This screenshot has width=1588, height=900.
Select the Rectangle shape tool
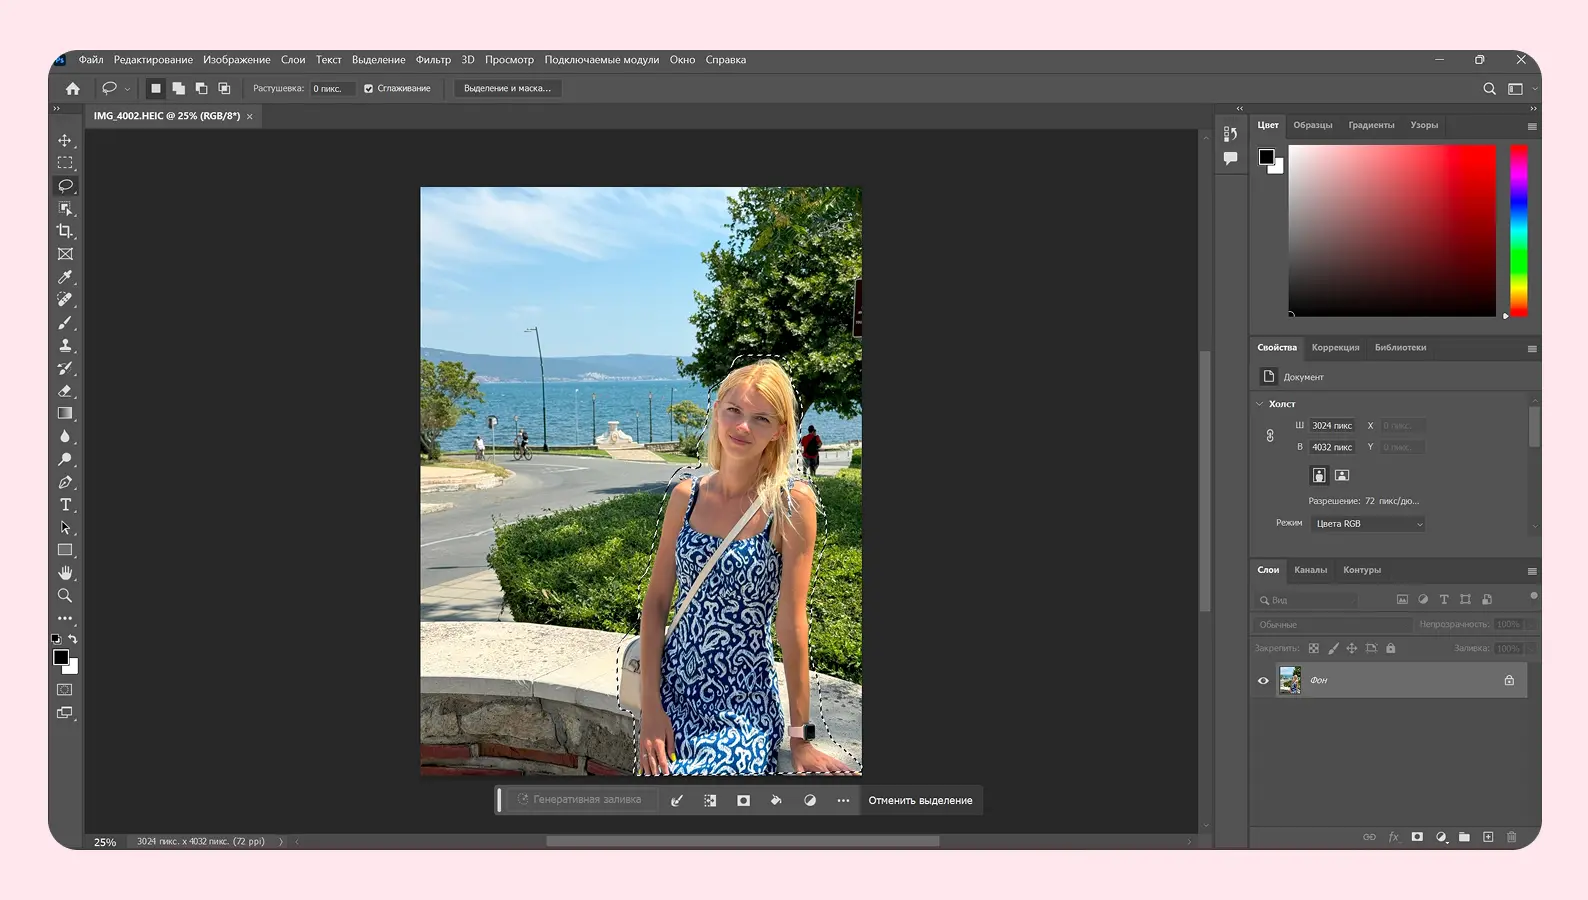[x=65, y=550]
